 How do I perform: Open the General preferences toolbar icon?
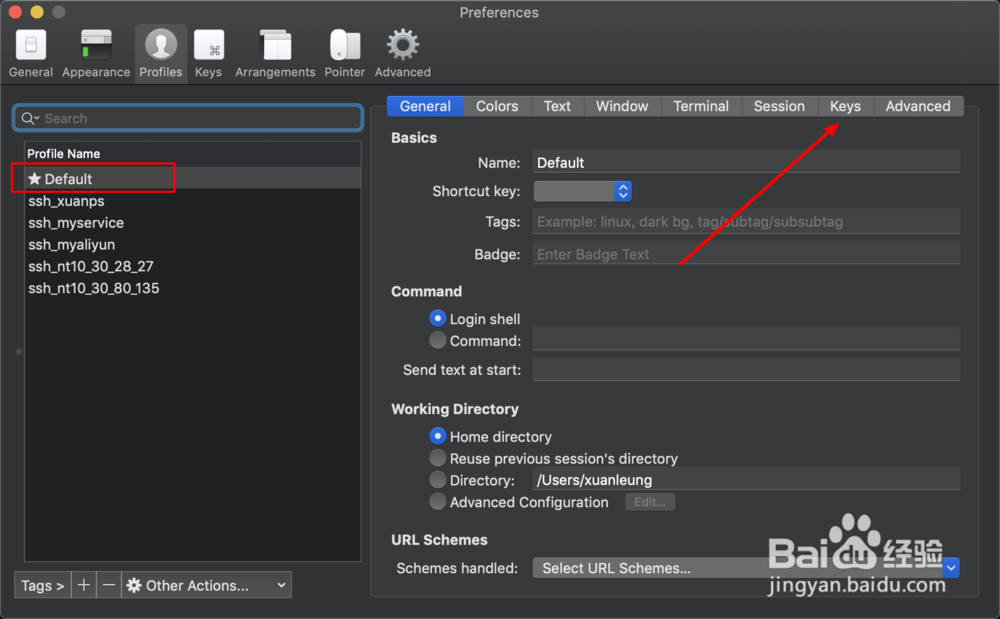pos(31,52)
